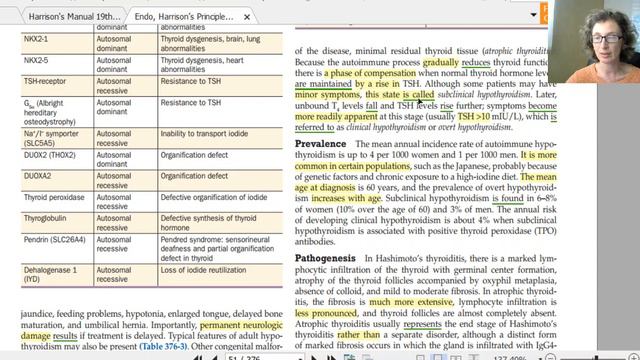
Task: Click the 'DUOX2 (THOX2)' table cell
Action: click(57, 160)
